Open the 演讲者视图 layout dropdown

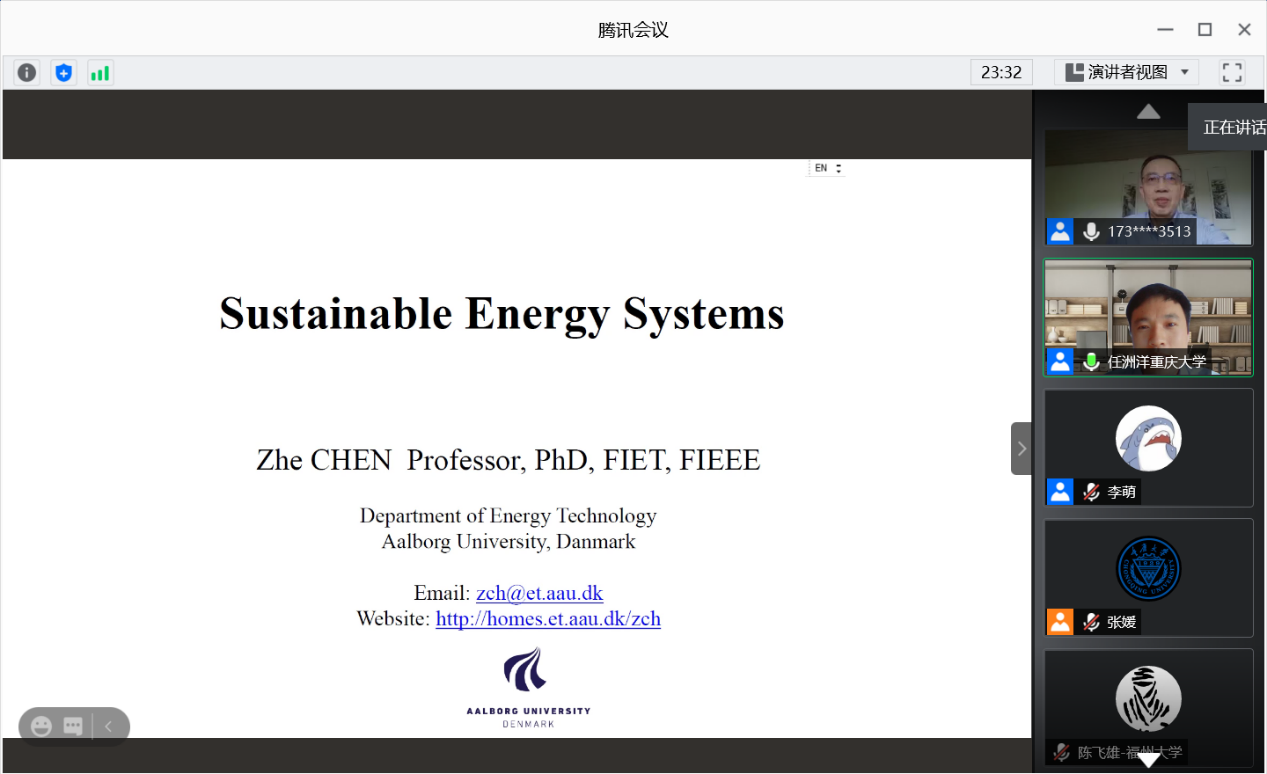[1126, 72]
